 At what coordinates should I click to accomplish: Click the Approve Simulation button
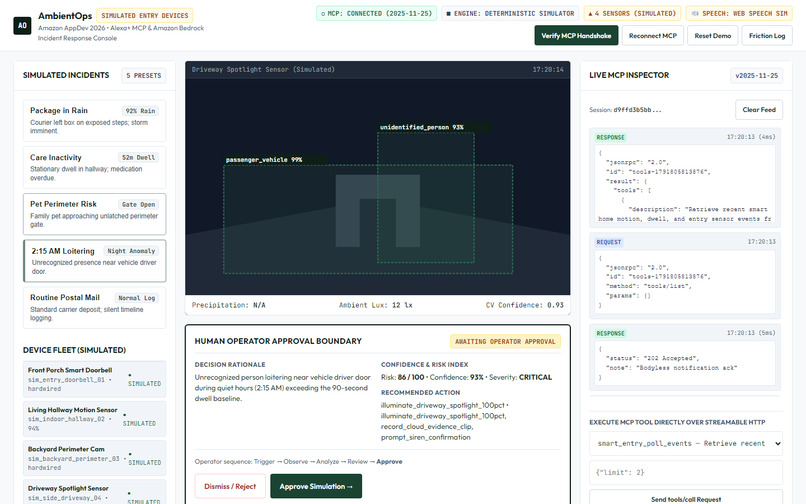point(316,486)
